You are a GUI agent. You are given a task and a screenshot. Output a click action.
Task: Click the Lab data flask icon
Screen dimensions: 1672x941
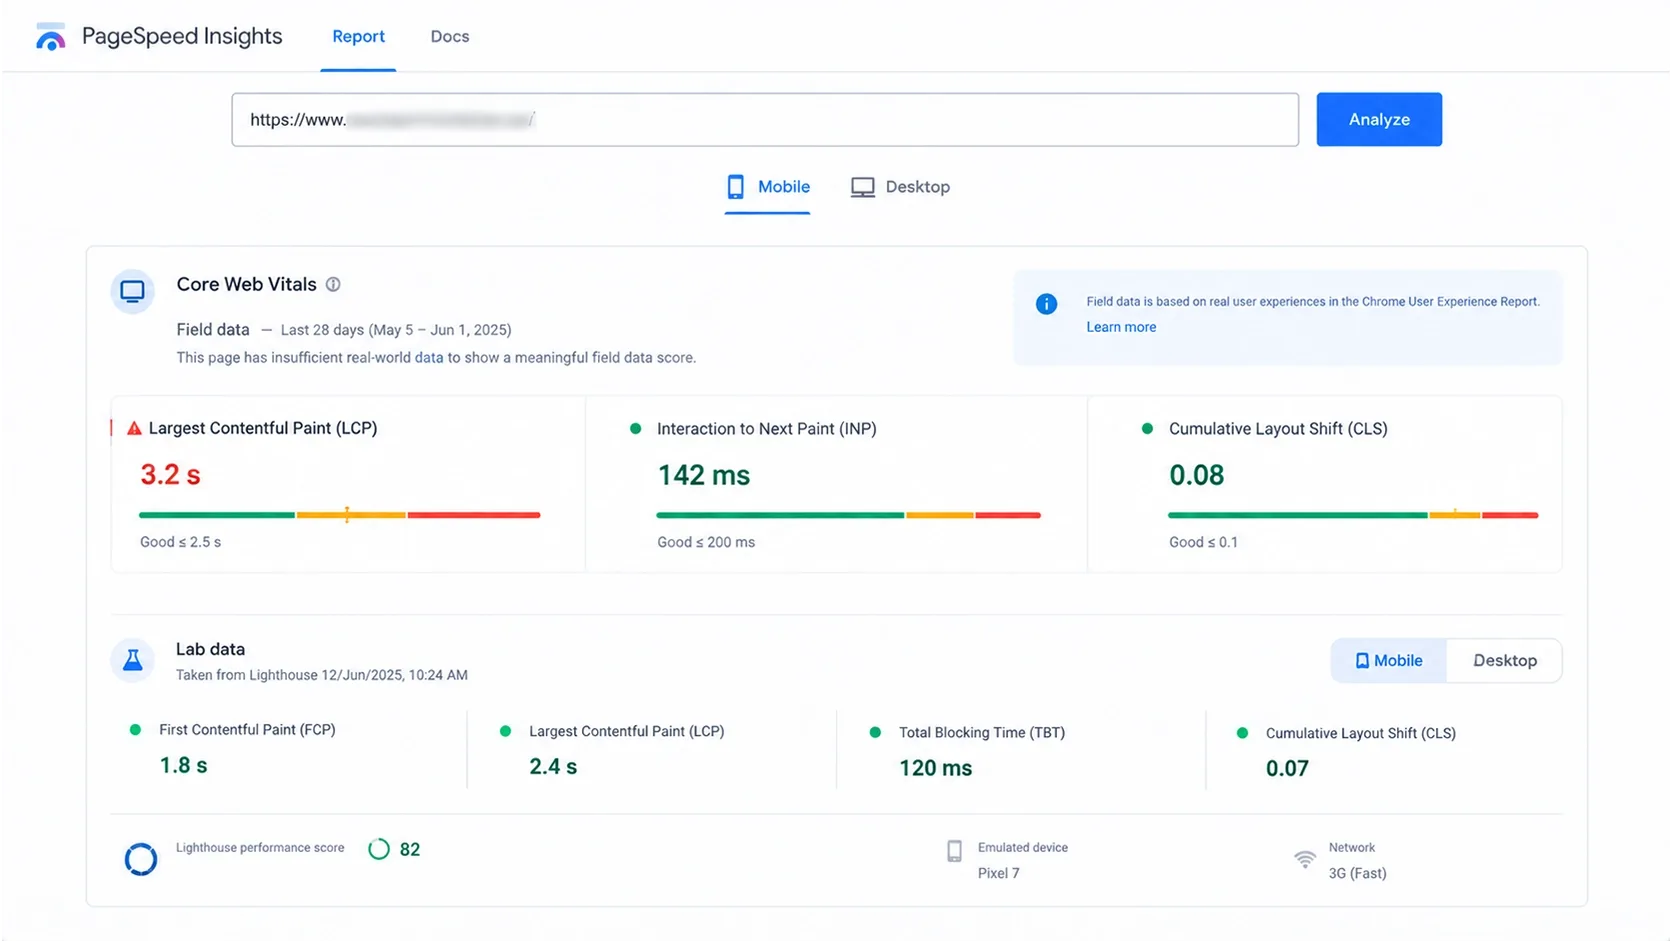(132, 660)
